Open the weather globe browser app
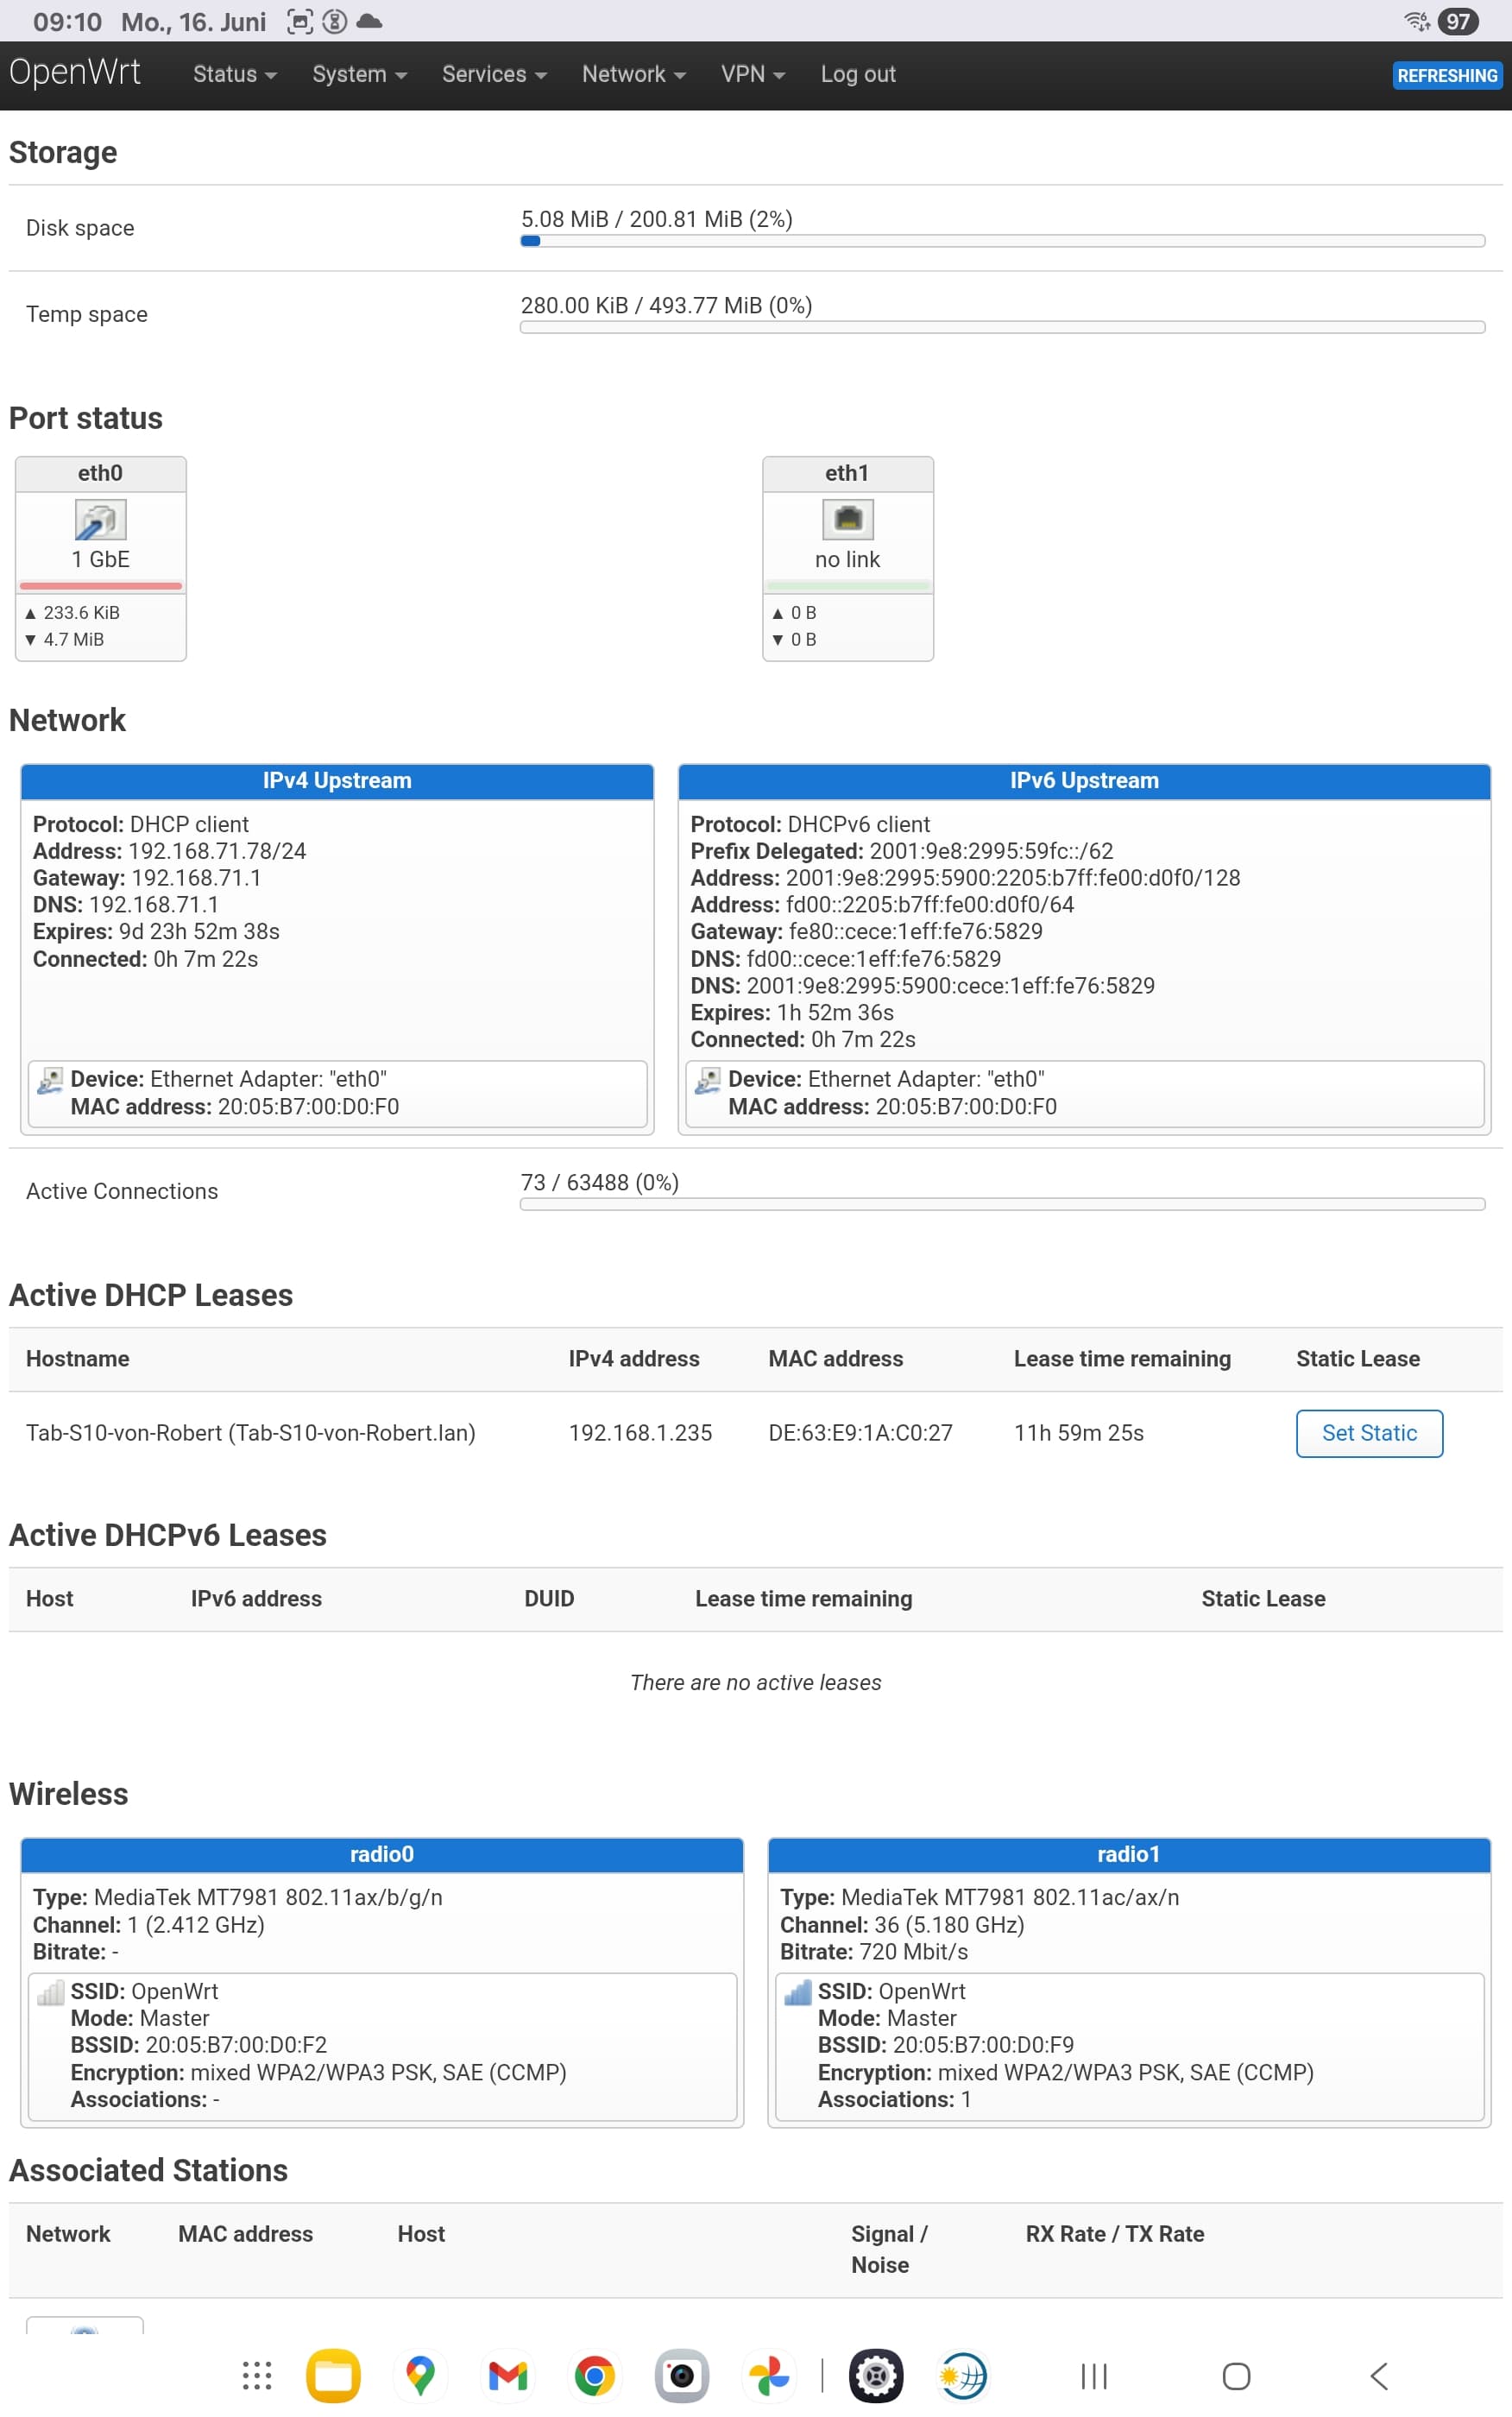This screenshot has width=1512, height=2417. [962, 2375]
